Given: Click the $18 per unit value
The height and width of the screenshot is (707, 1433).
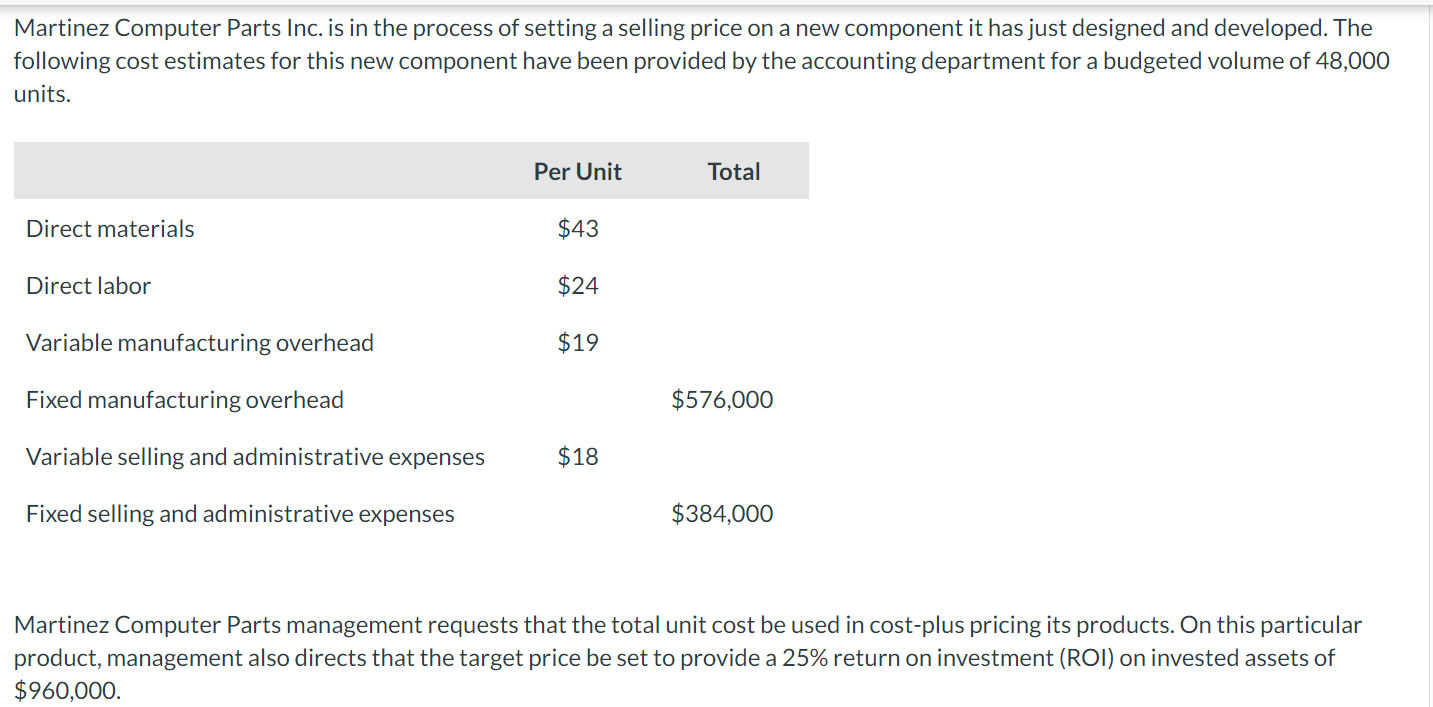Looking at the screenshot, I should pos(578,457).
